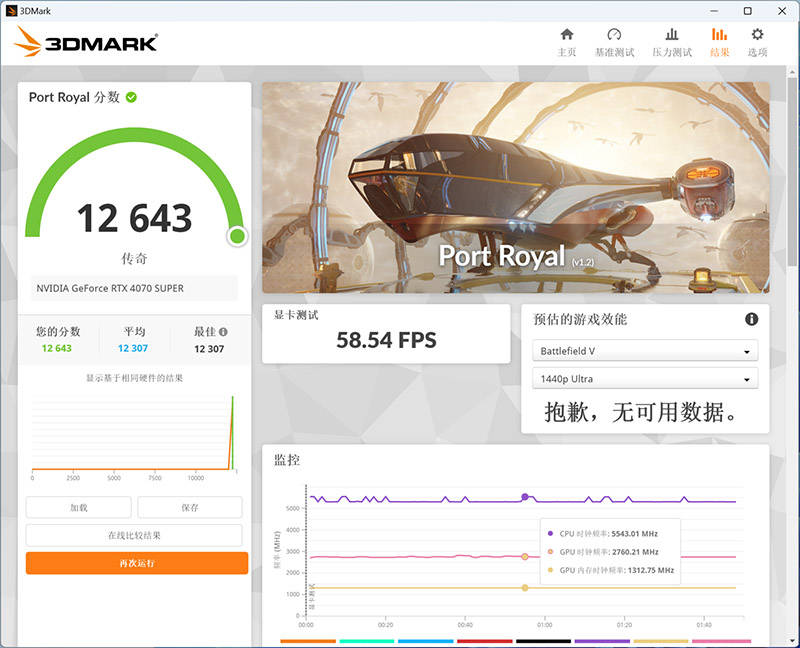Click the 3DMark logo in header
Image resolution: width=800 pixels, height=648 pixels.
point(87,42)
